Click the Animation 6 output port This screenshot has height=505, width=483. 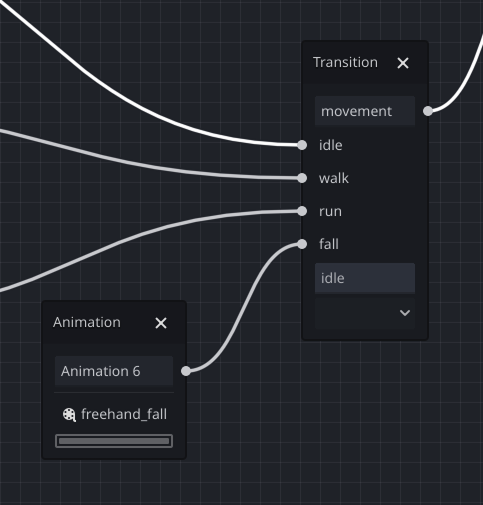coord(186,371)
